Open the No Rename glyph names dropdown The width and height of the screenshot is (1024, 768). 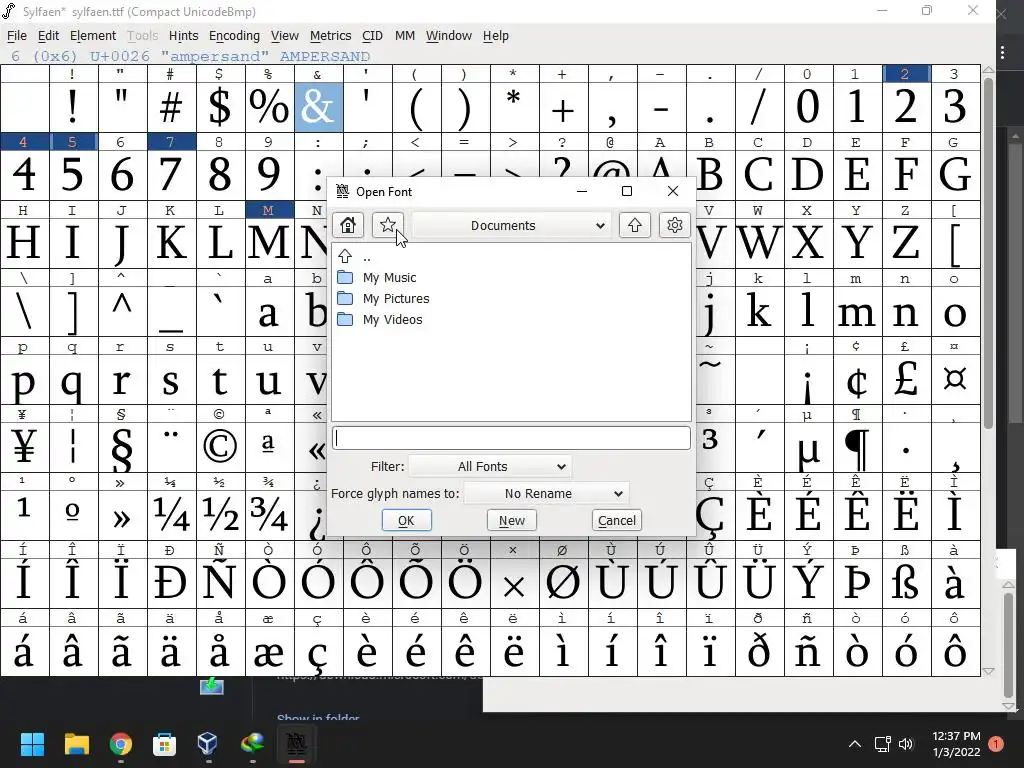pyautogui.click(x=547, y=494)
